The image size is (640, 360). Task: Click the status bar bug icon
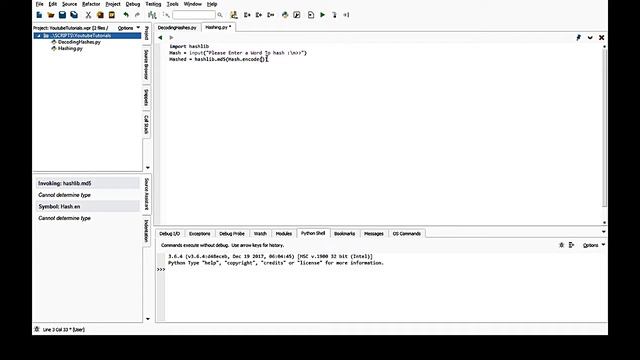[37, 329]
